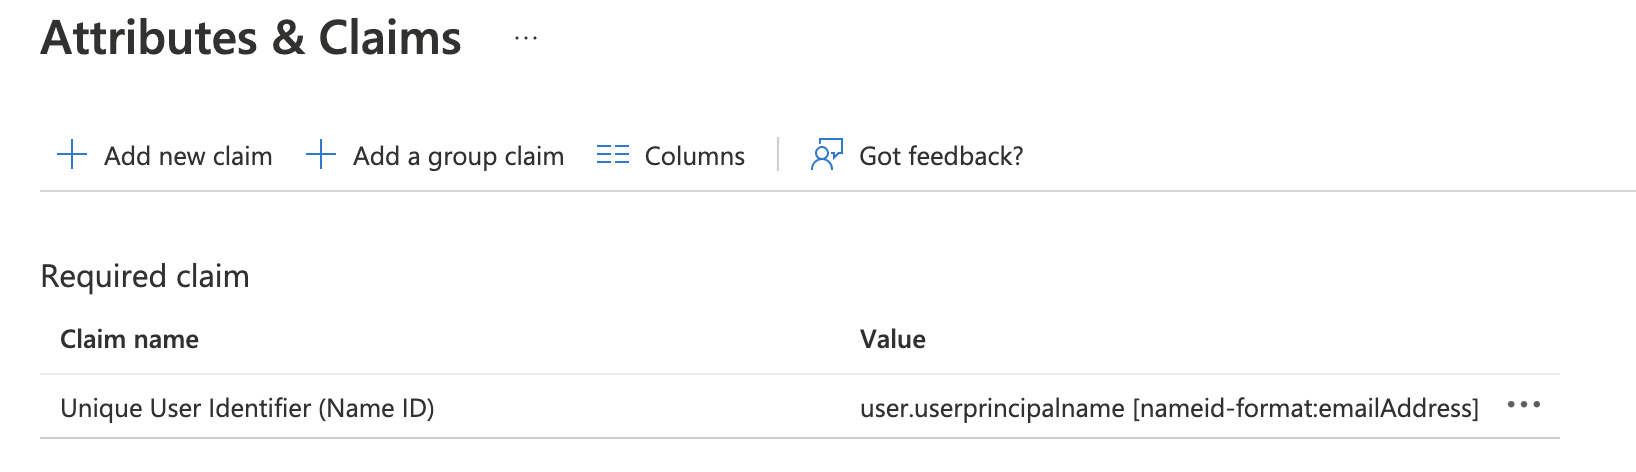Click the Columns list icon
This screenshot has width=1636, height=472.
coord(612,155)
